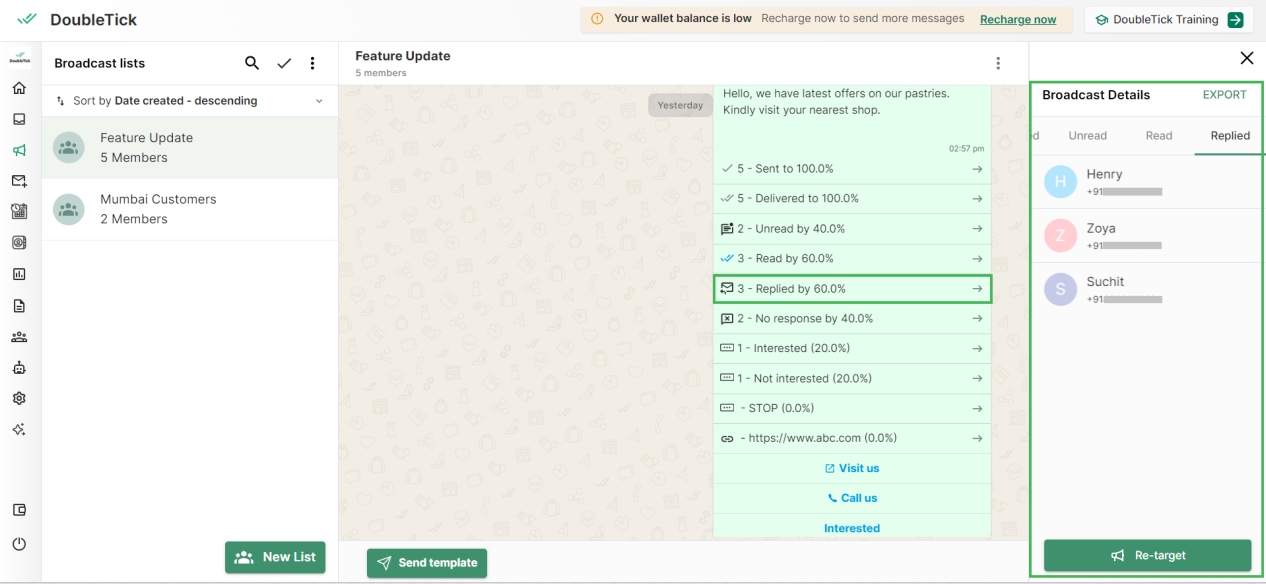Image resolution: width=1266 pixels, height=584 pixels.
Task: Click the Recharge now link
Action: point(1017,20)
